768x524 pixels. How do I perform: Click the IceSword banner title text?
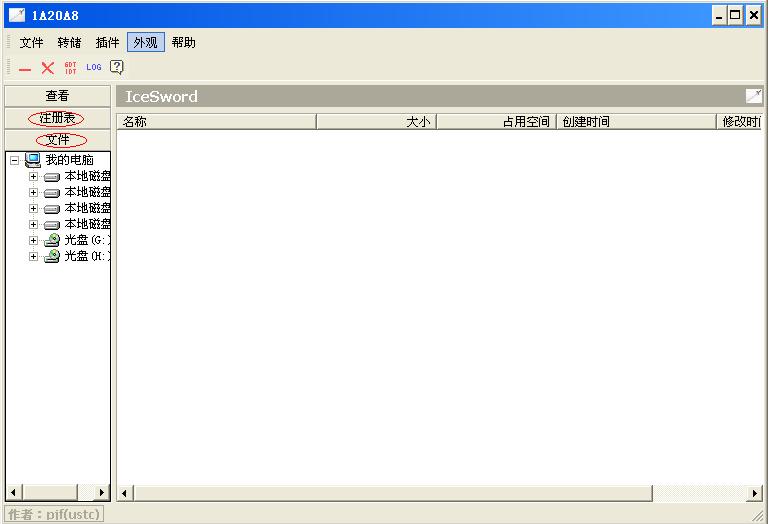click(161, 96)
